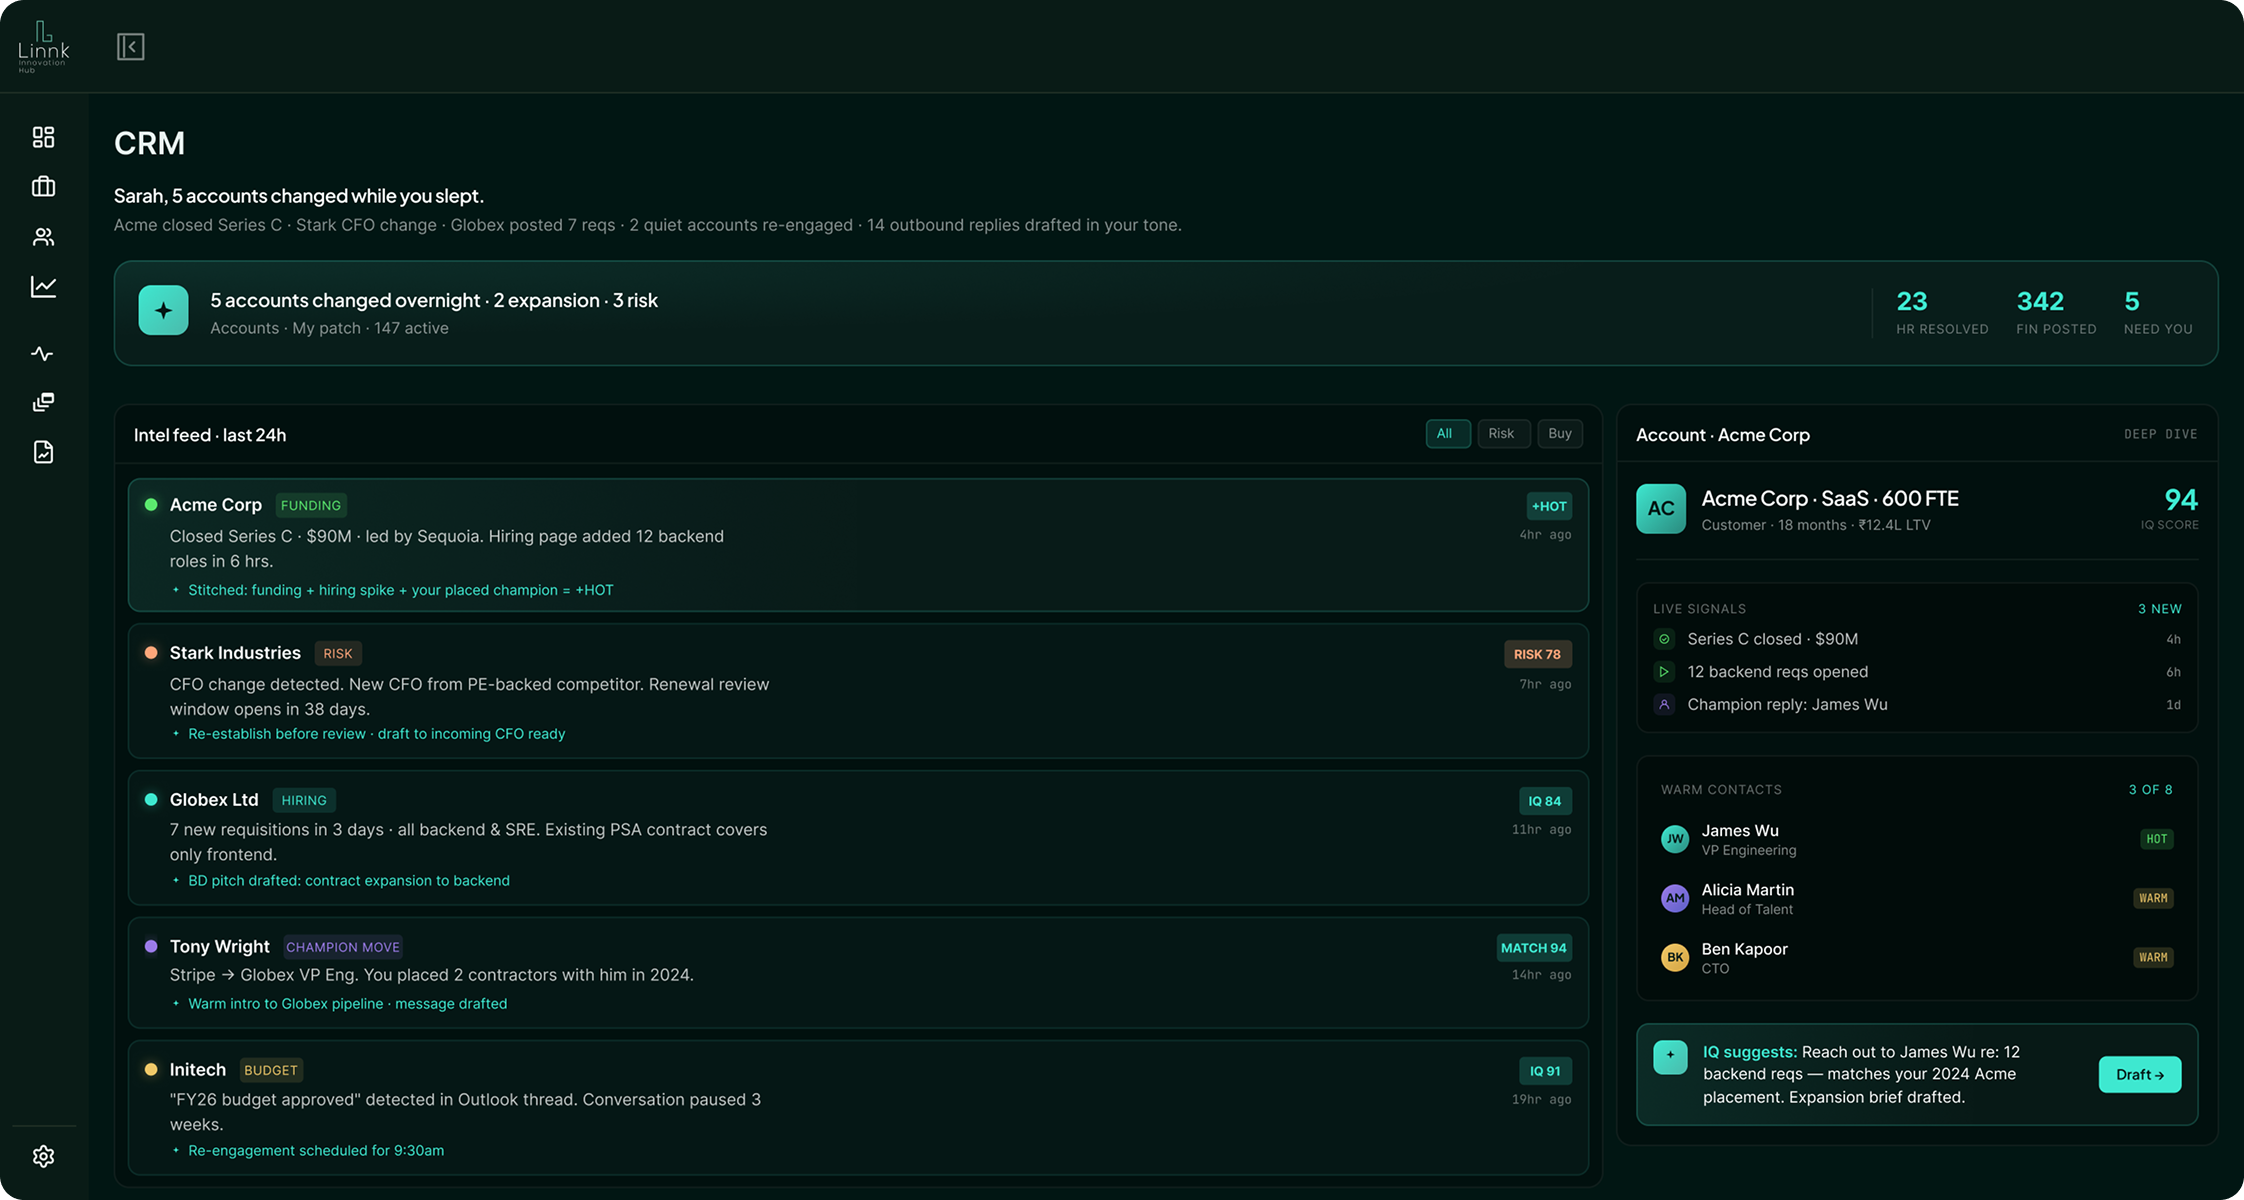Click the purple status dot beside Tony Wright
This screenshot has height=1200, width=2244.
point(151,946)
